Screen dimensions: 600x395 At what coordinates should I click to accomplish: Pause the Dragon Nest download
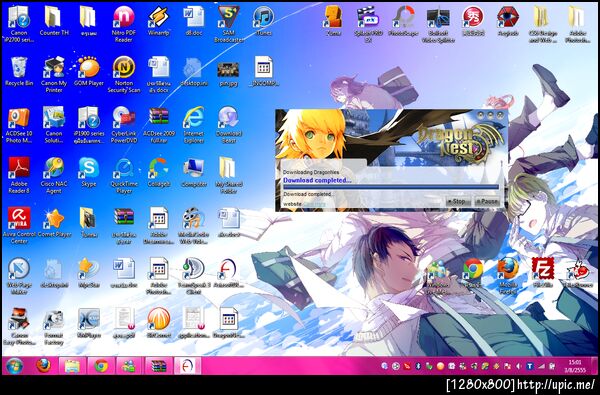coord(487,201)
